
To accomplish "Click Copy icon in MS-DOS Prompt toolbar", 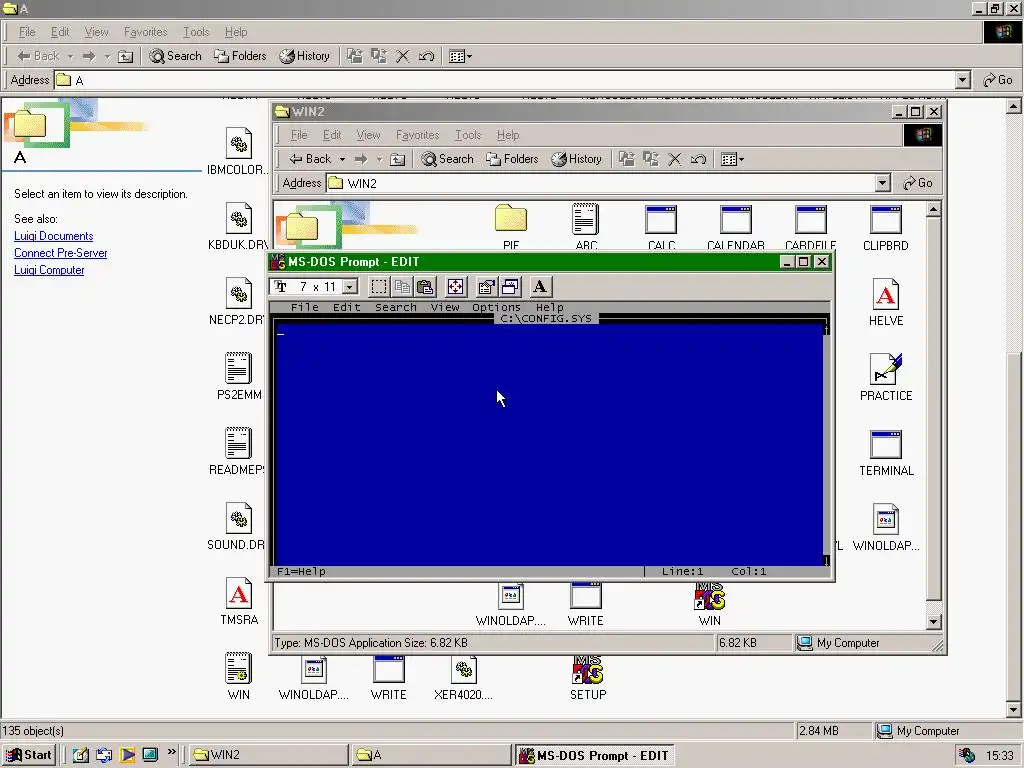I will (402, 287).
